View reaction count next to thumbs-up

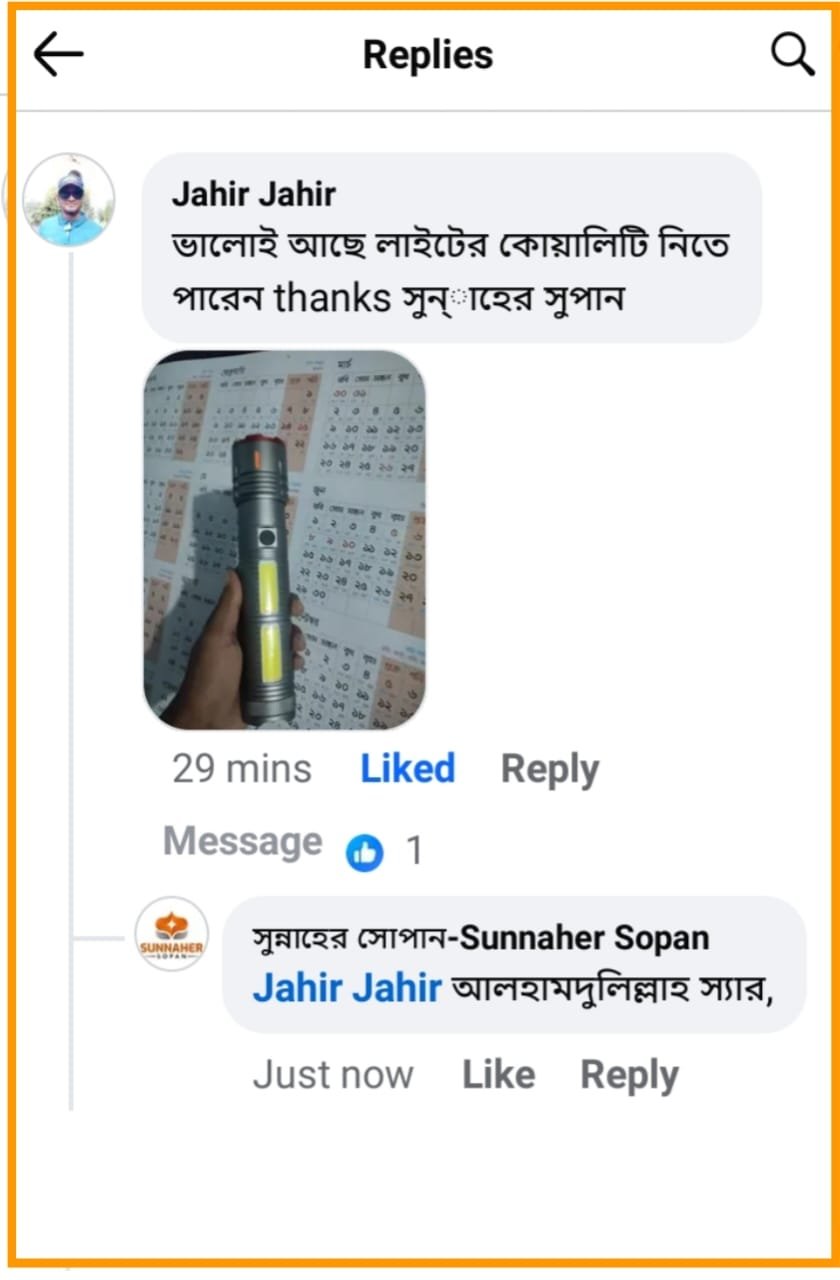click(414, 852)
